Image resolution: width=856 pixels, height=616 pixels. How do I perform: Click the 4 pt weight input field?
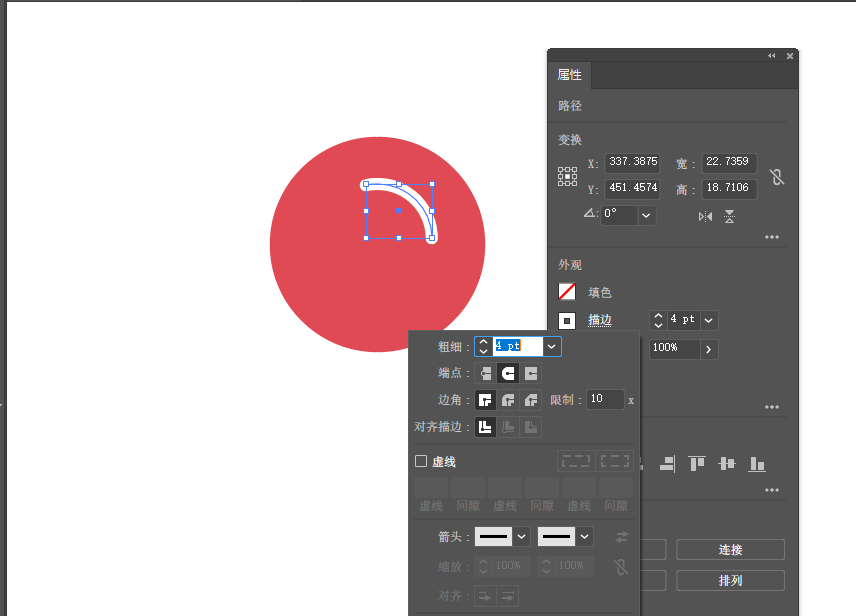click(x=518, y=346)
